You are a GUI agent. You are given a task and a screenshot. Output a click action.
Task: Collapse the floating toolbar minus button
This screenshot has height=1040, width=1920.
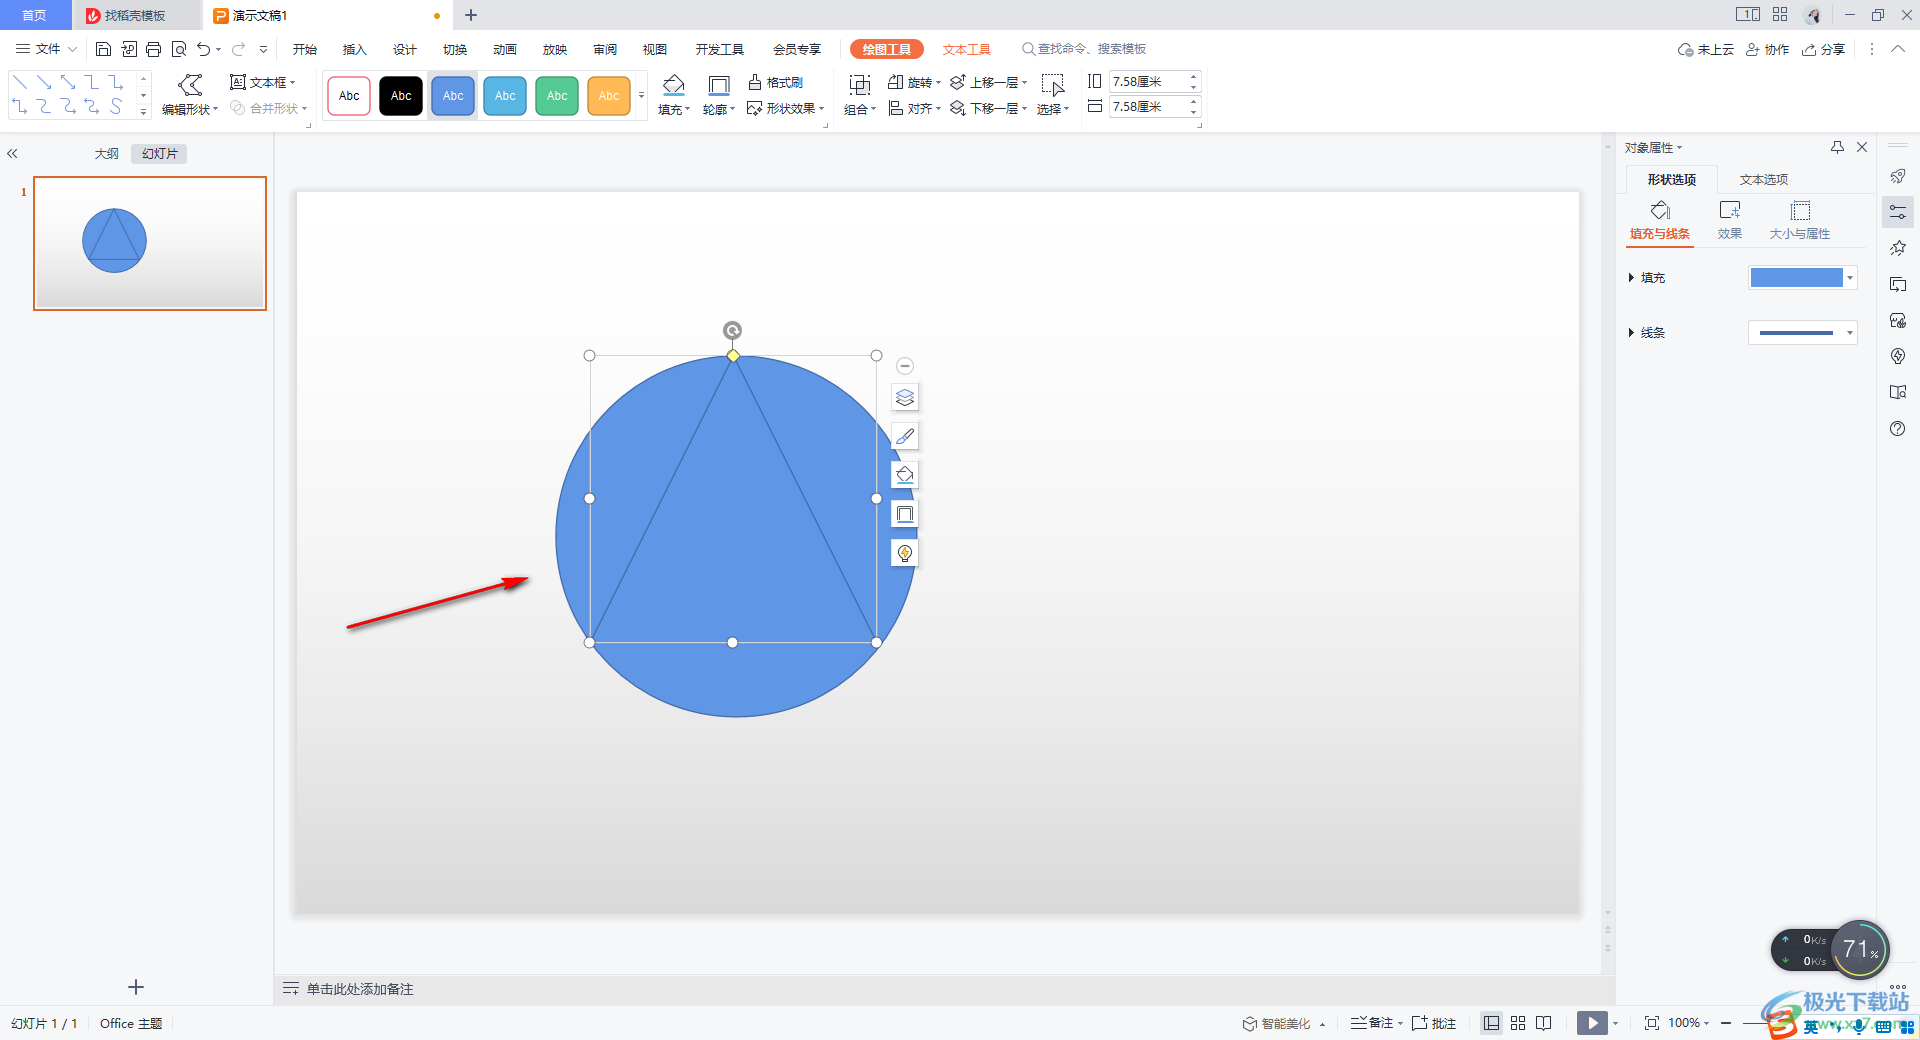tap(905, 366)
